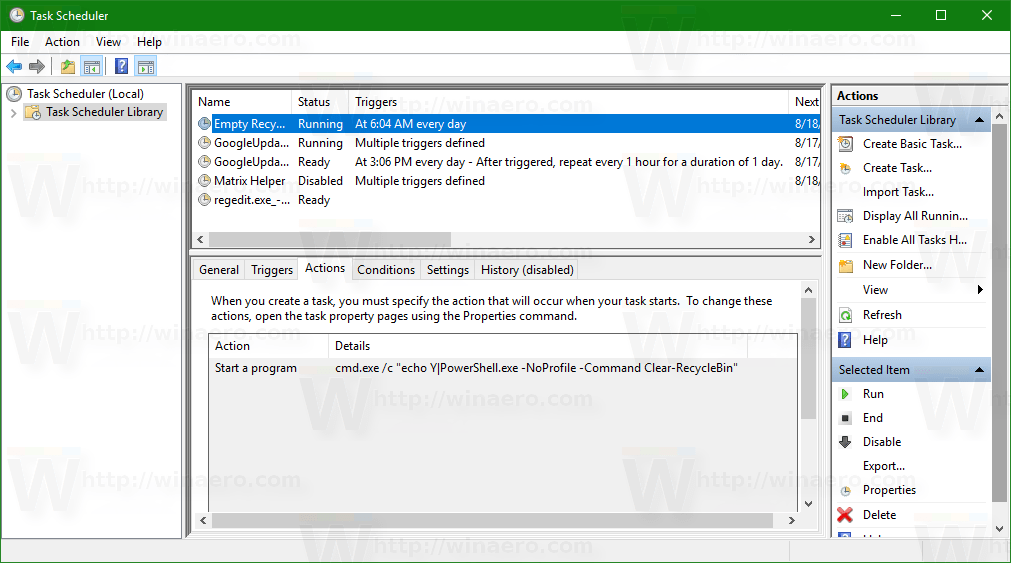Image resolution: width=1011 pixels, height=563 pixels.
Task: Click the clock icon beside regedit.exe task
Action: [204, 200]
